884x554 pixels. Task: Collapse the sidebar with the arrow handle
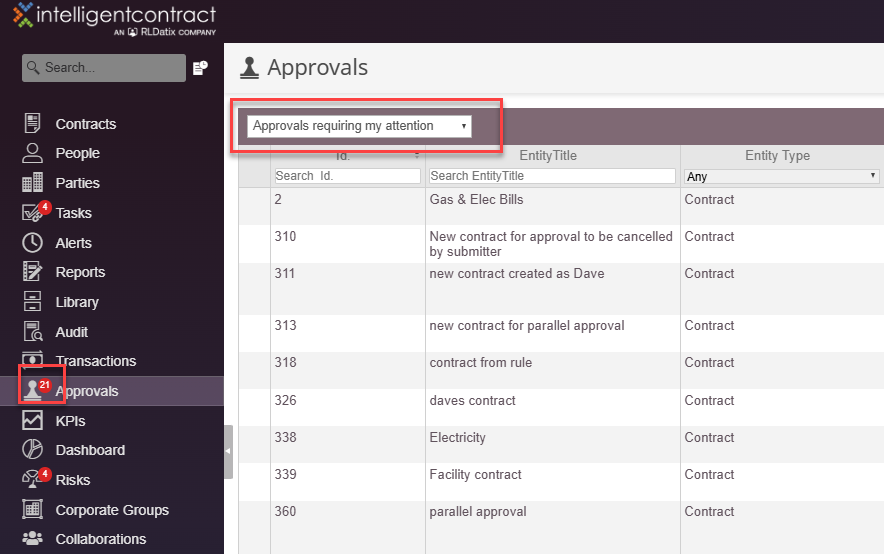pos(228,451)
